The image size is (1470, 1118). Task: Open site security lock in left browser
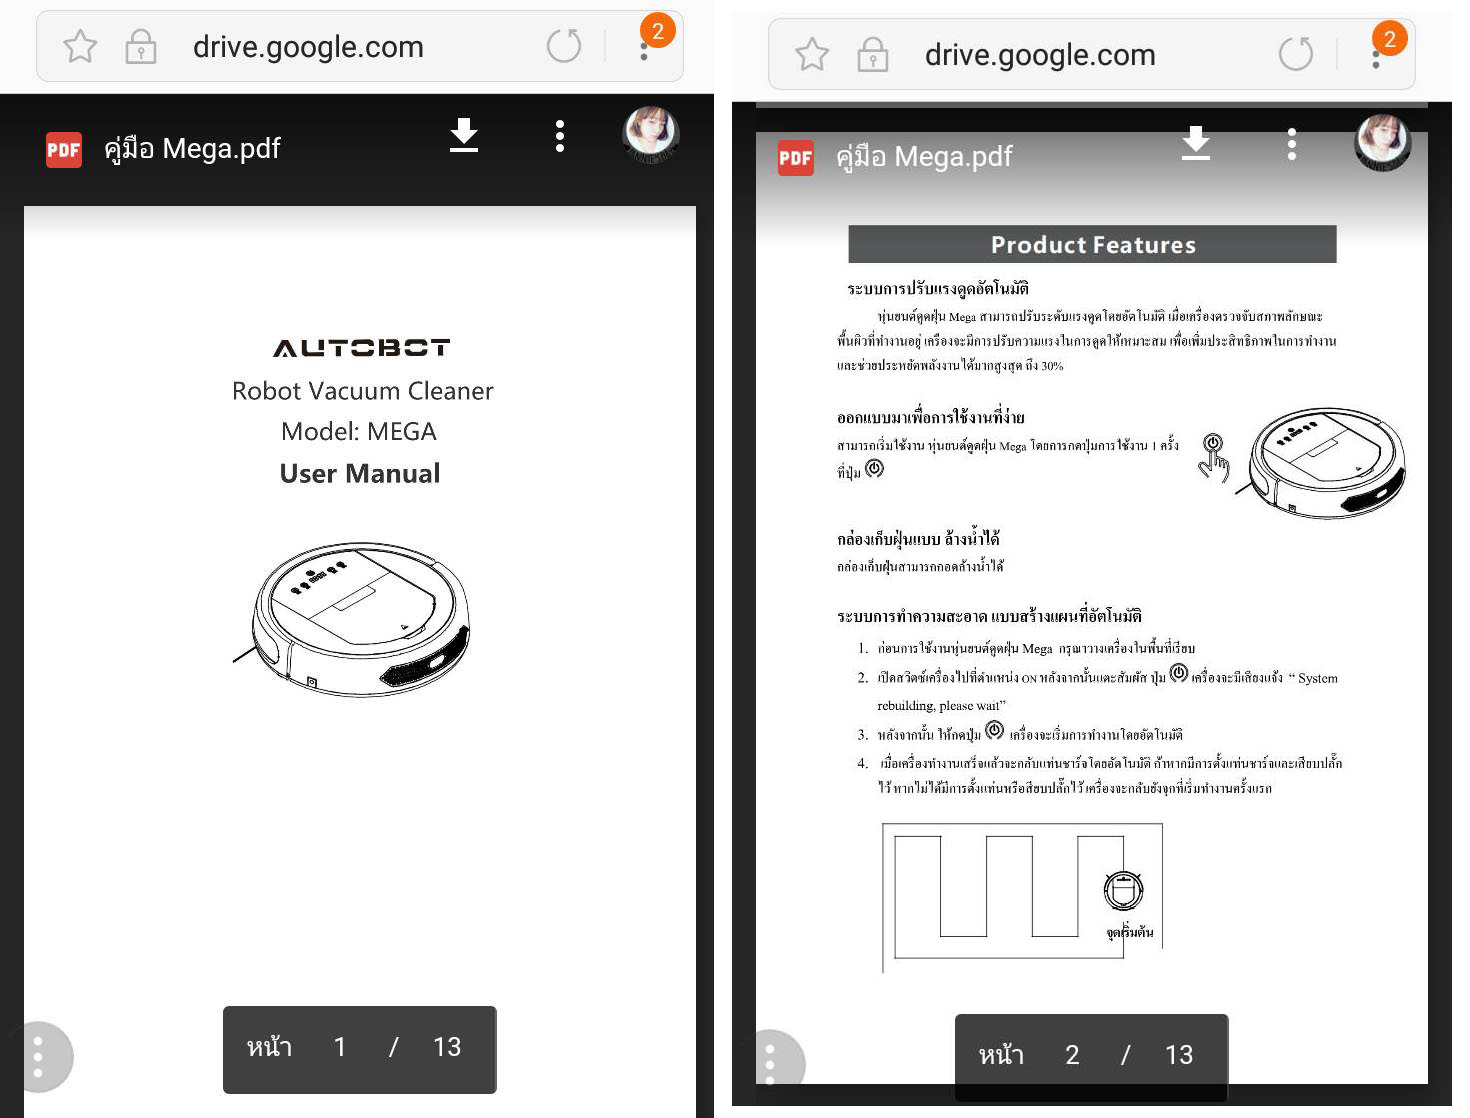click(x=140, y=47)
